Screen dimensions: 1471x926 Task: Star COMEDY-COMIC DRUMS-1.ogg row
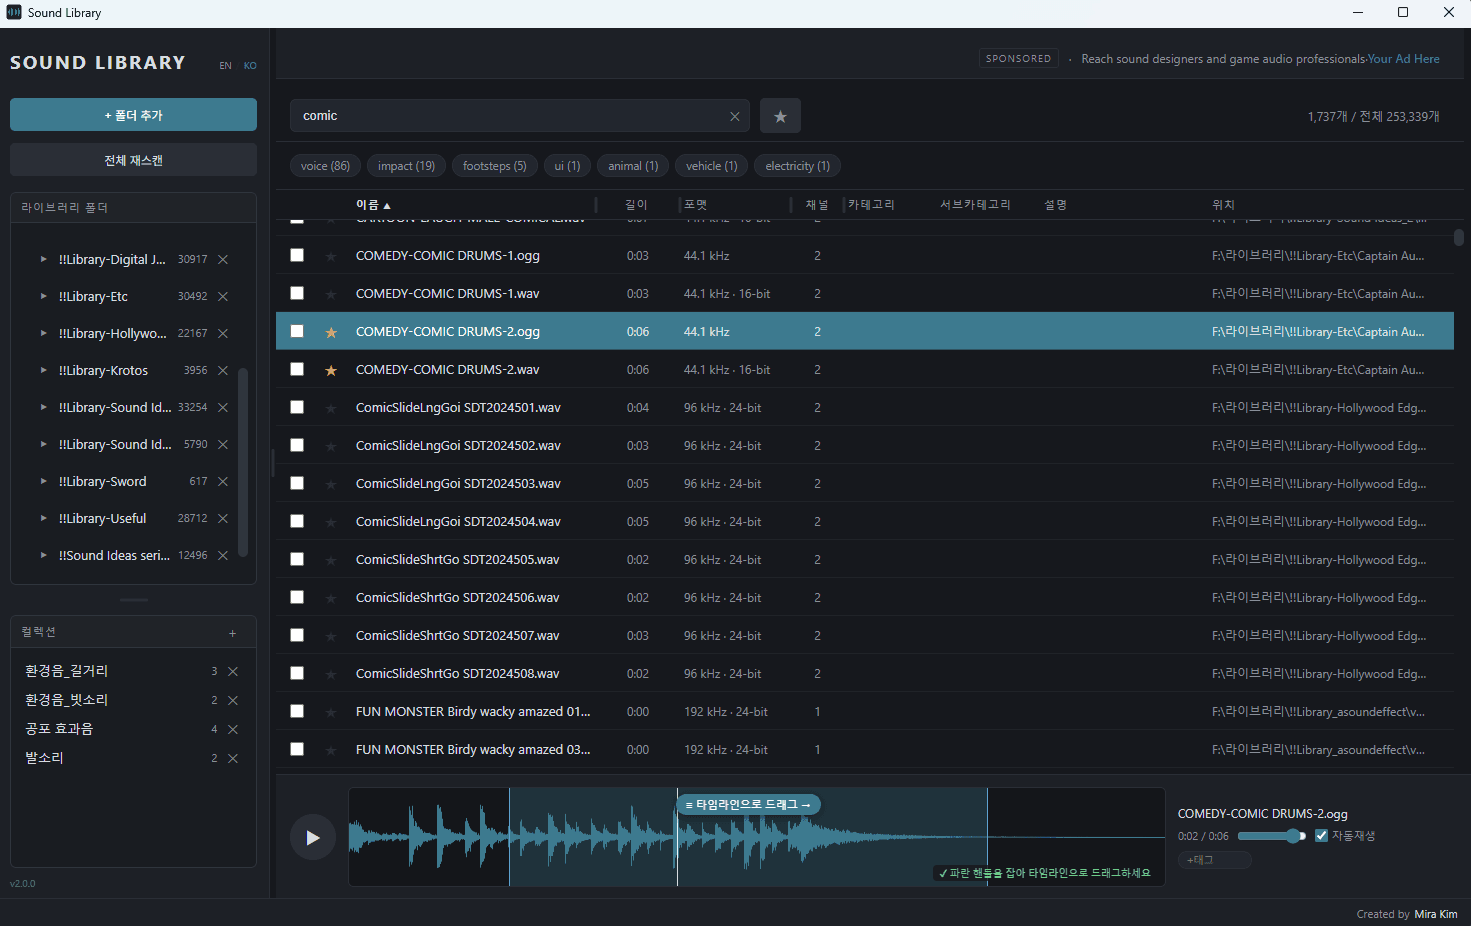pyautogui.click(x=331, y=256)
